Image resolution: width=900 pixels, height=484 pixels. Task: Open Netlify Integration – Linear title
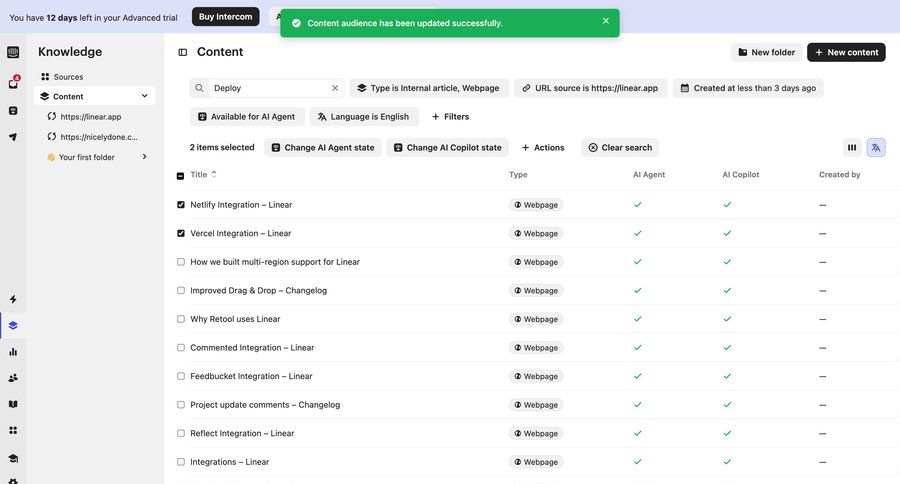click(241, 204)
